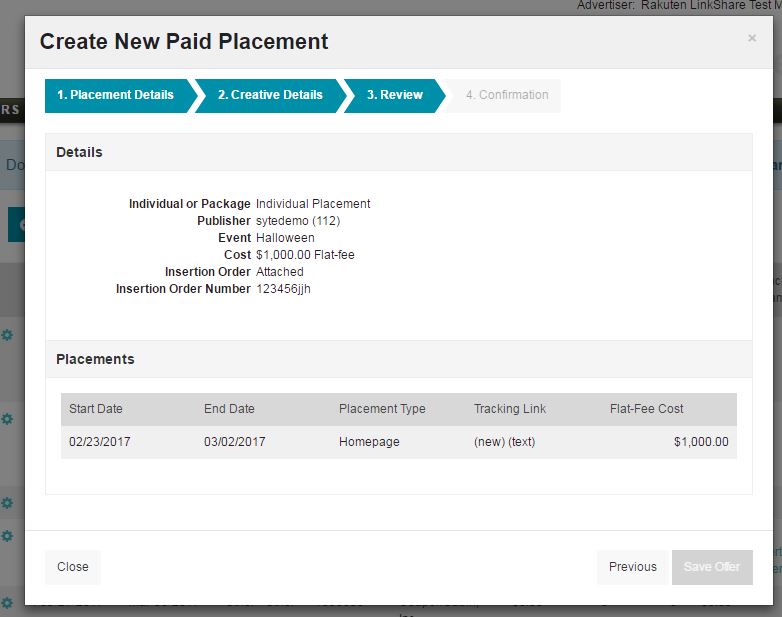Click the Homepage placement type cell
782x617 pixels.
pyautogui.click(x=369, y=442)
